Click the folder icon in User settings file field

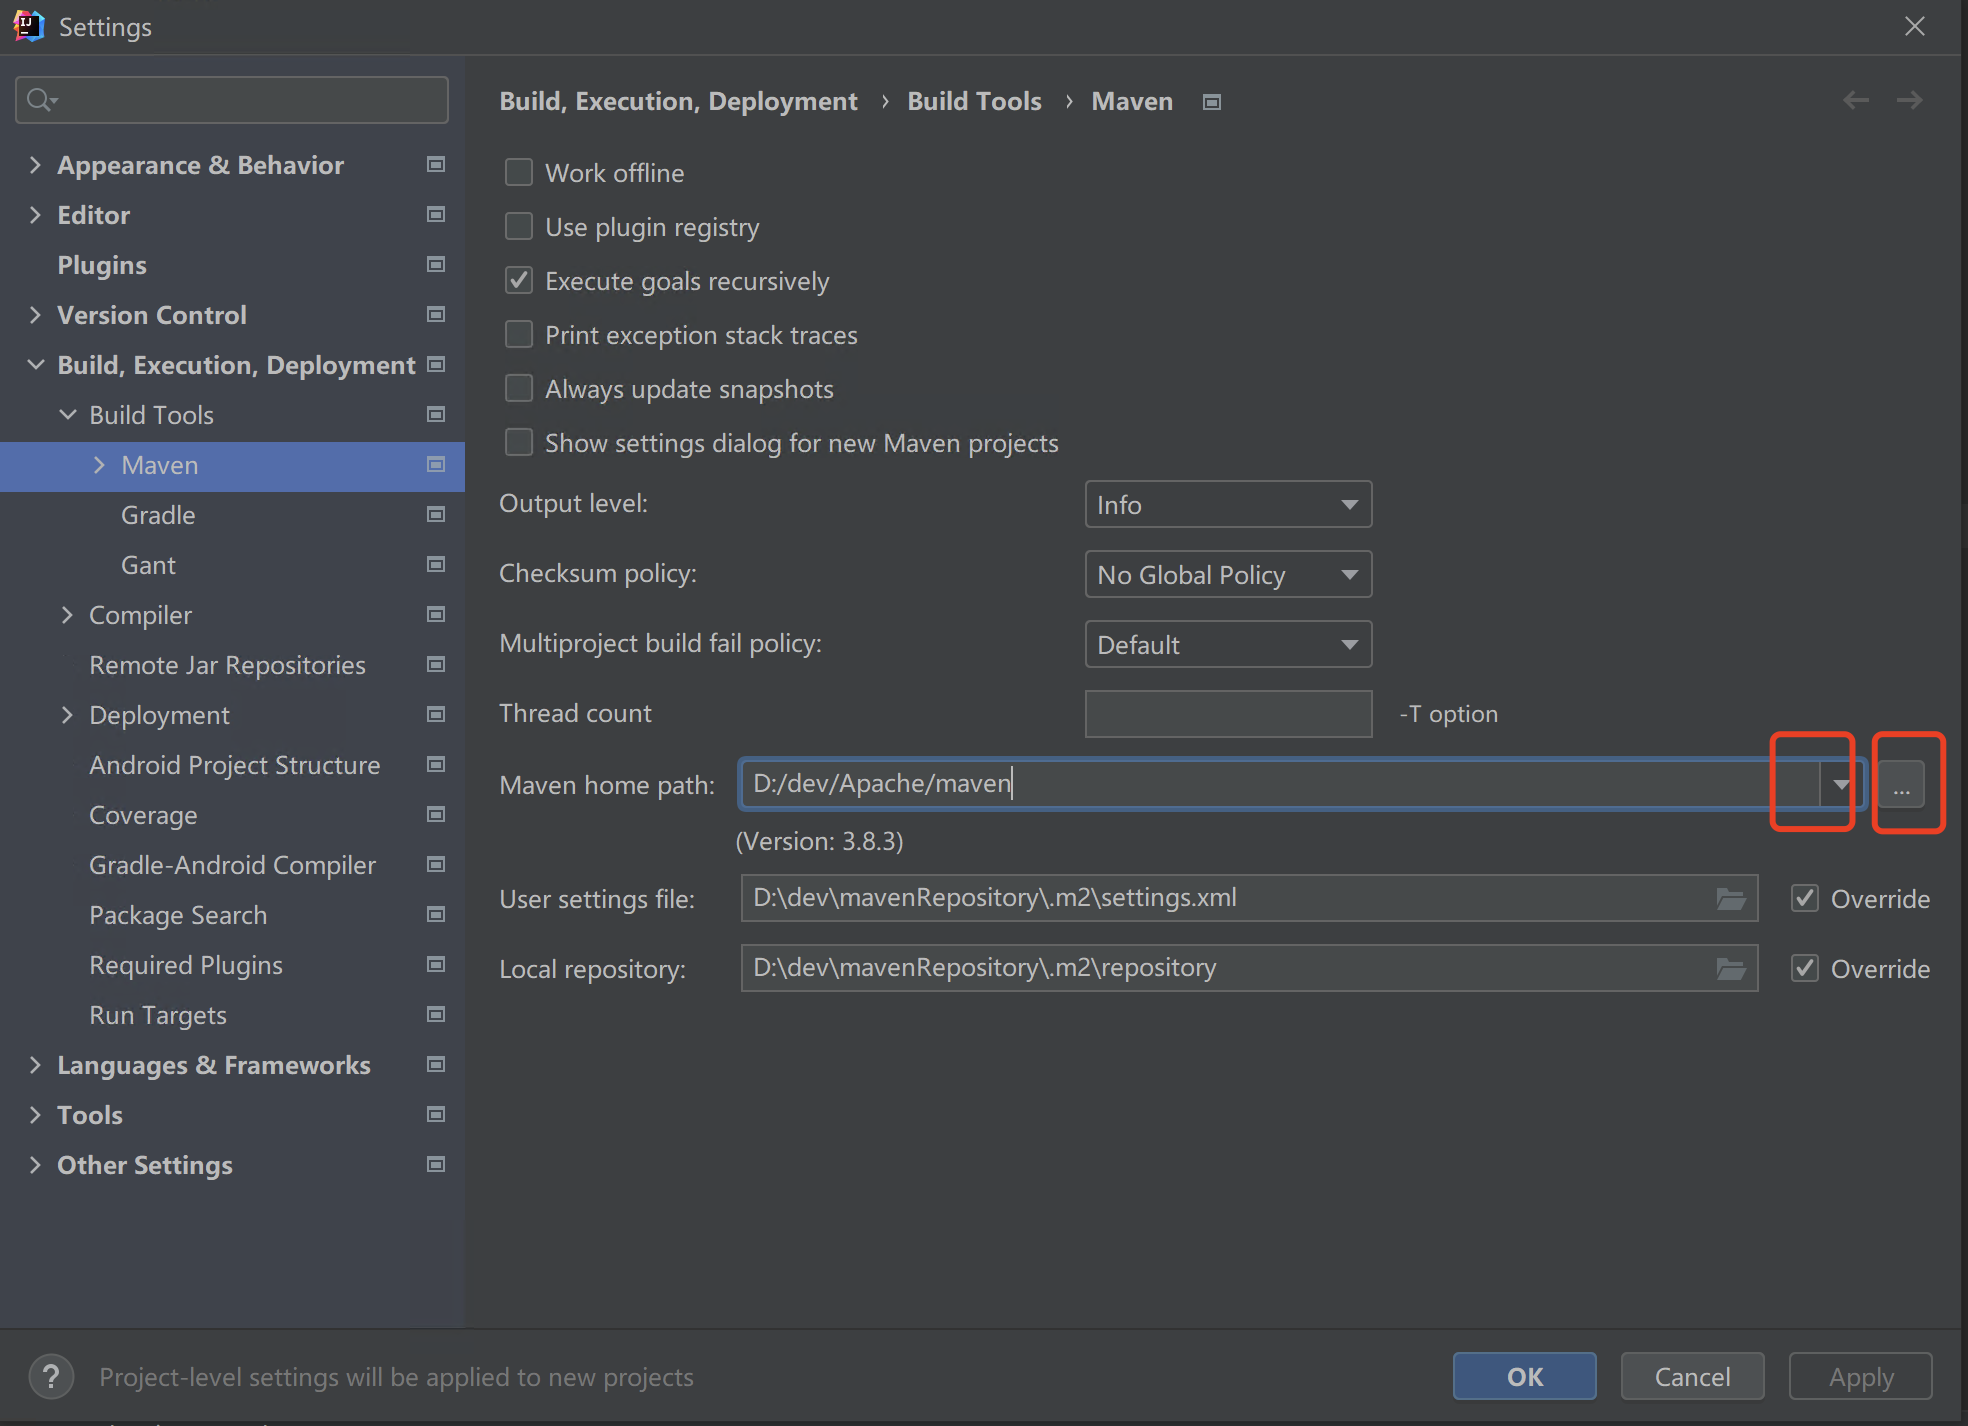click(x=1730, y=899)
